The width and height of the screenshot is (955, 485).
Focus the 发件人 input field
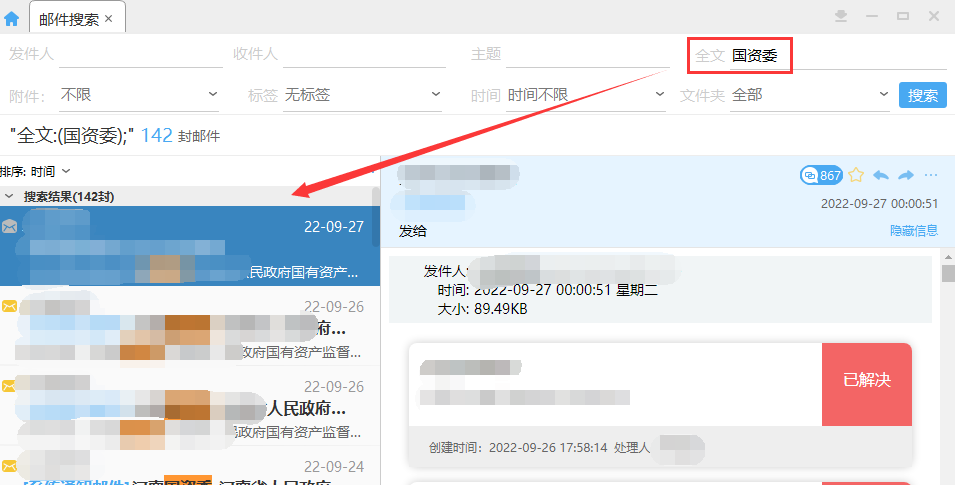140,54
